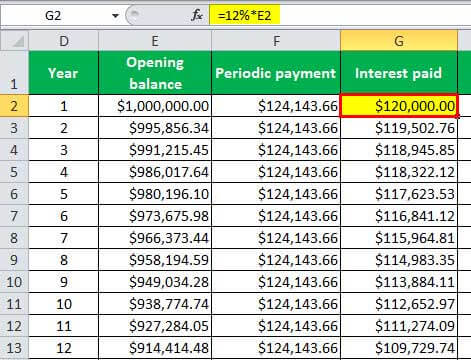Screen dimensions: 471x360
Task: Click the Select All corner triangle
Action: click(14, 41)
